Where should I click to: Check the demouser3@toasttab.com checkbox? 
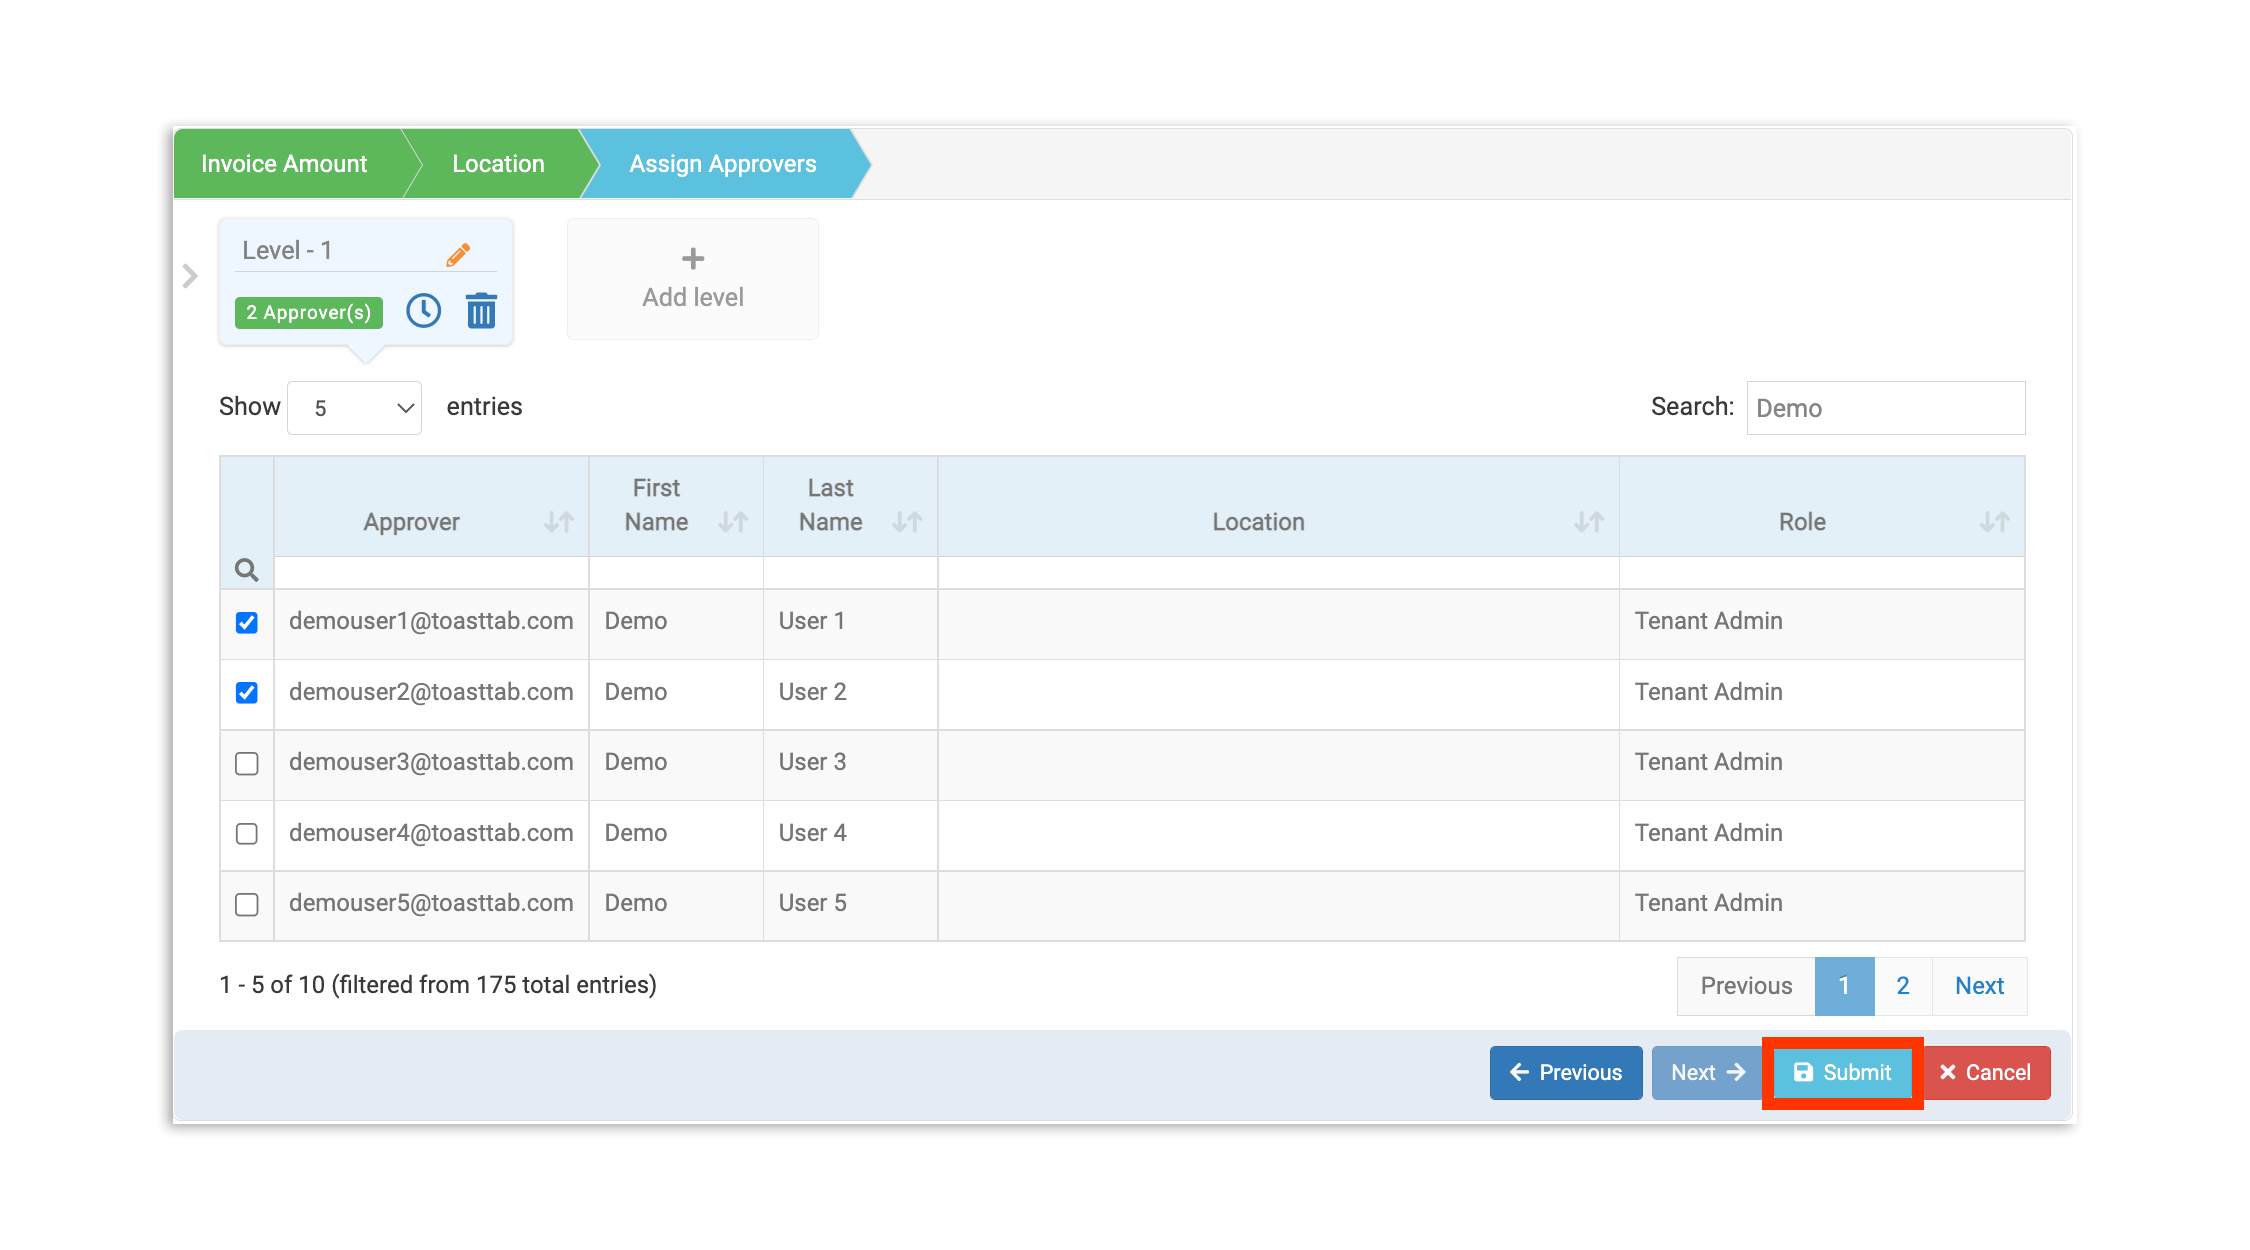point(247,763)
